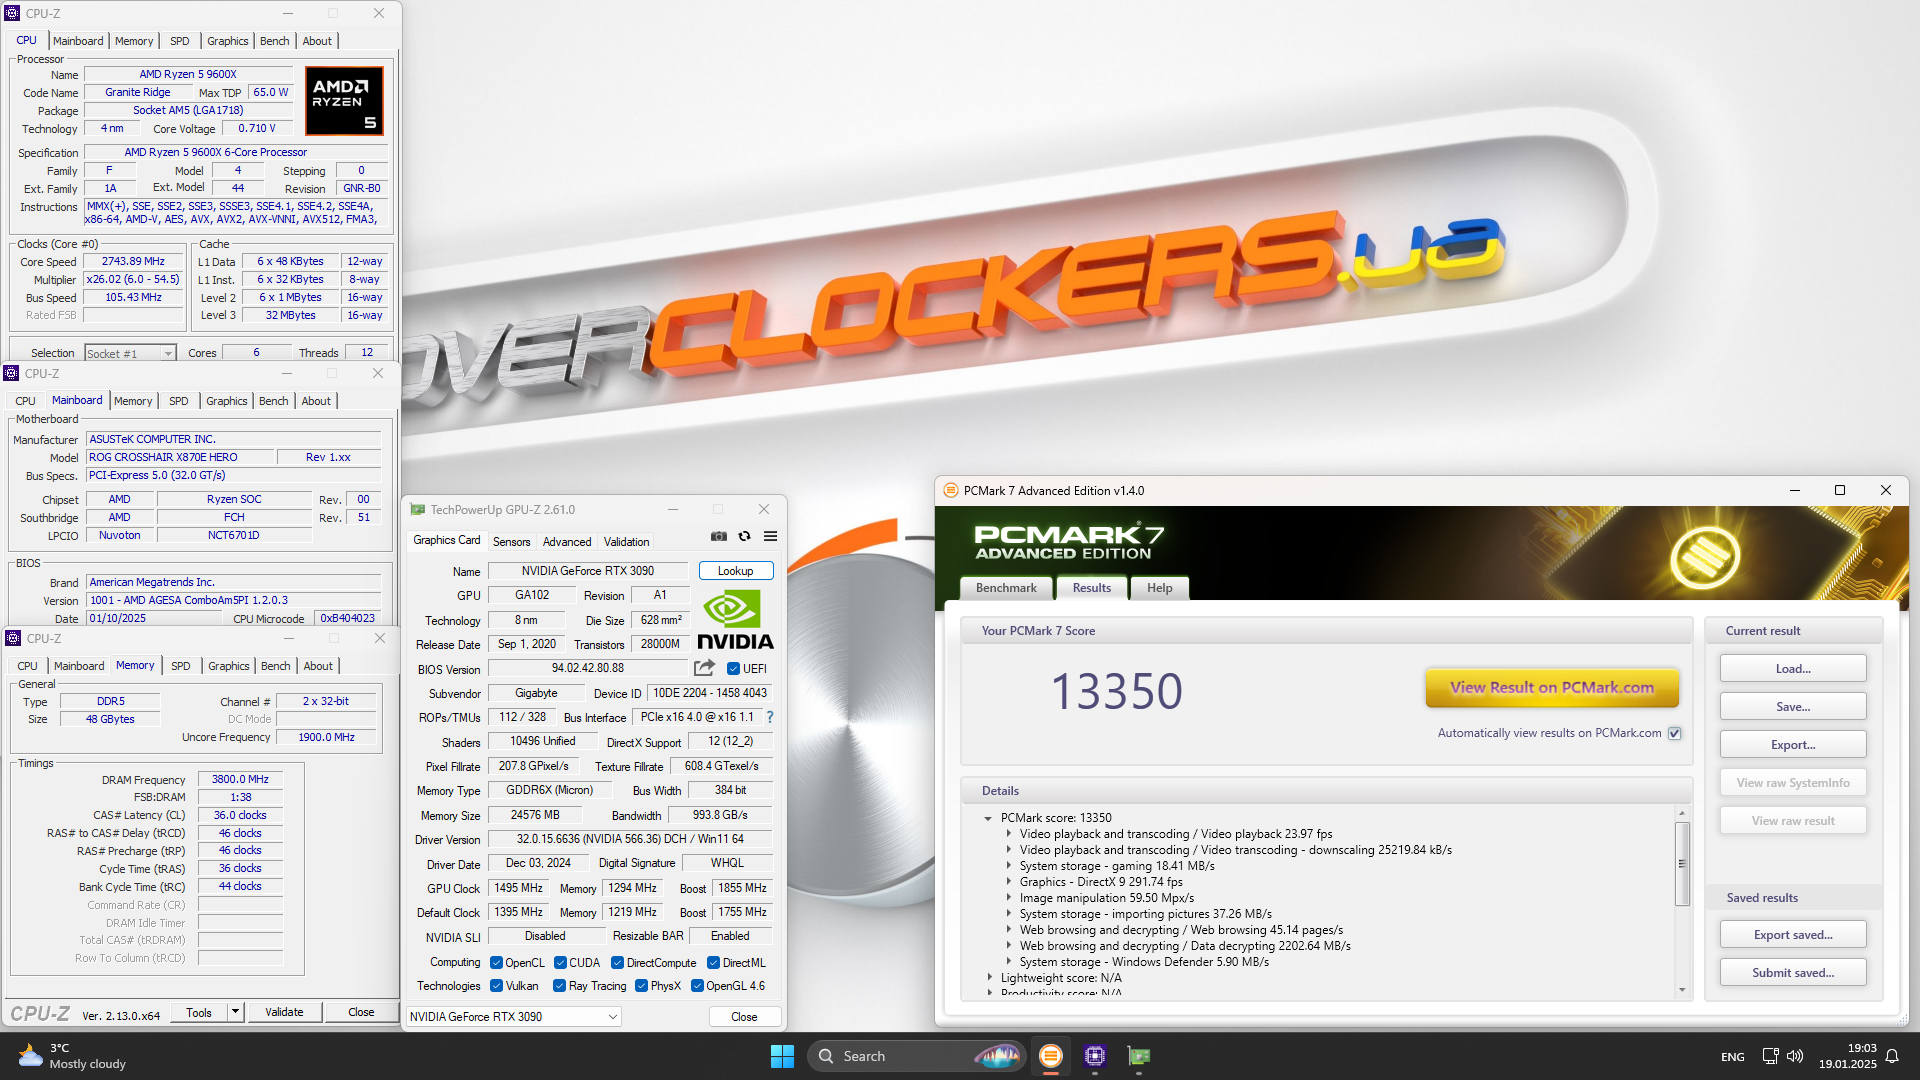
Task: Click the Details list scrollbar thumb
Action: (x=1682, y=863)
